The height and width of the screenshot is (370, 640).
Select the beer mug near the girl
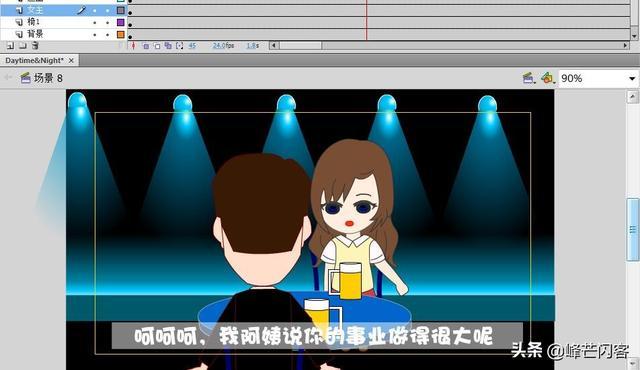click(346, 280)
